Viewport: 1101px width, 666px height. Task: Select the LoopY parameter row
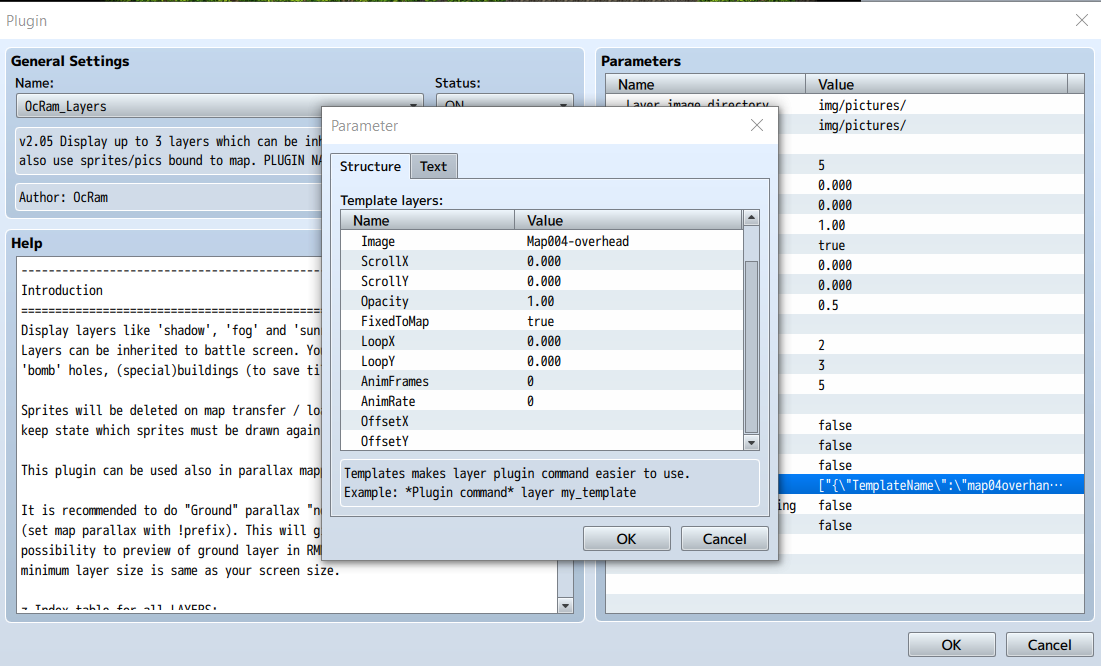pyautogui.click(x=541, y=361)
